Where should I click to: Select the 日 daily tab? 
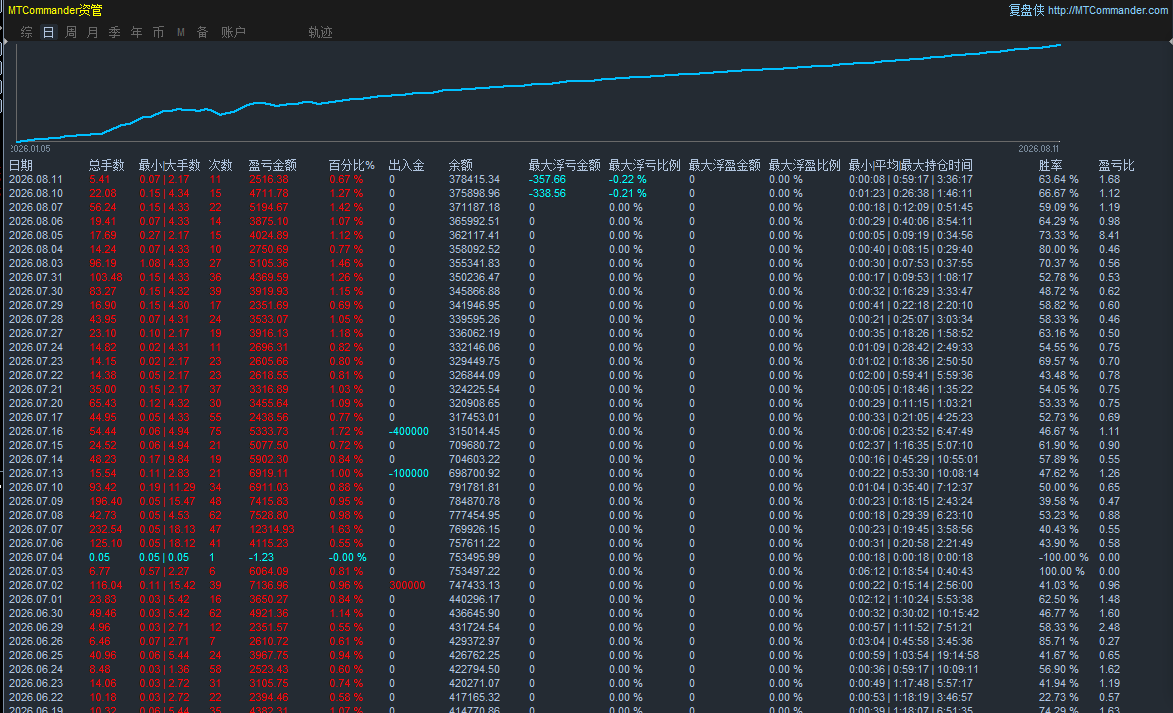49,32
